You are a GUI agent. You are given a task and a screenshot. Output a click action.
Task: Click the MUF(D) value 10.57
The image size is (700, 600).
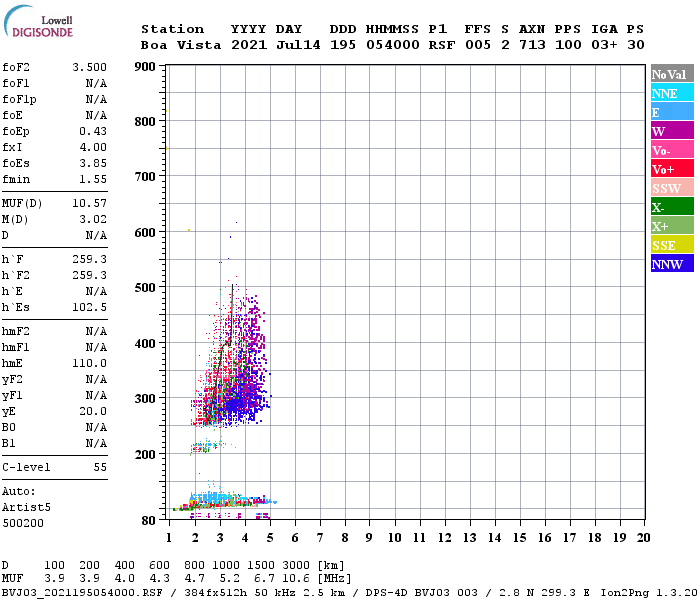click(x=89, y=204)
